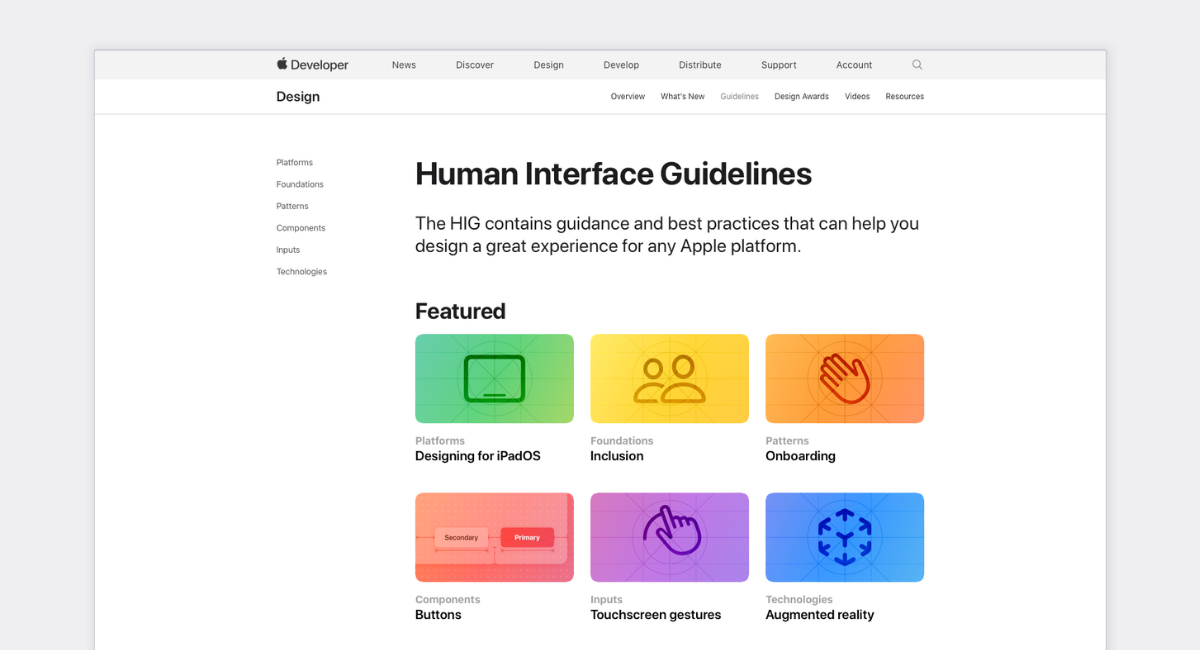Open the search magnifier icon

tap(917, 64)
